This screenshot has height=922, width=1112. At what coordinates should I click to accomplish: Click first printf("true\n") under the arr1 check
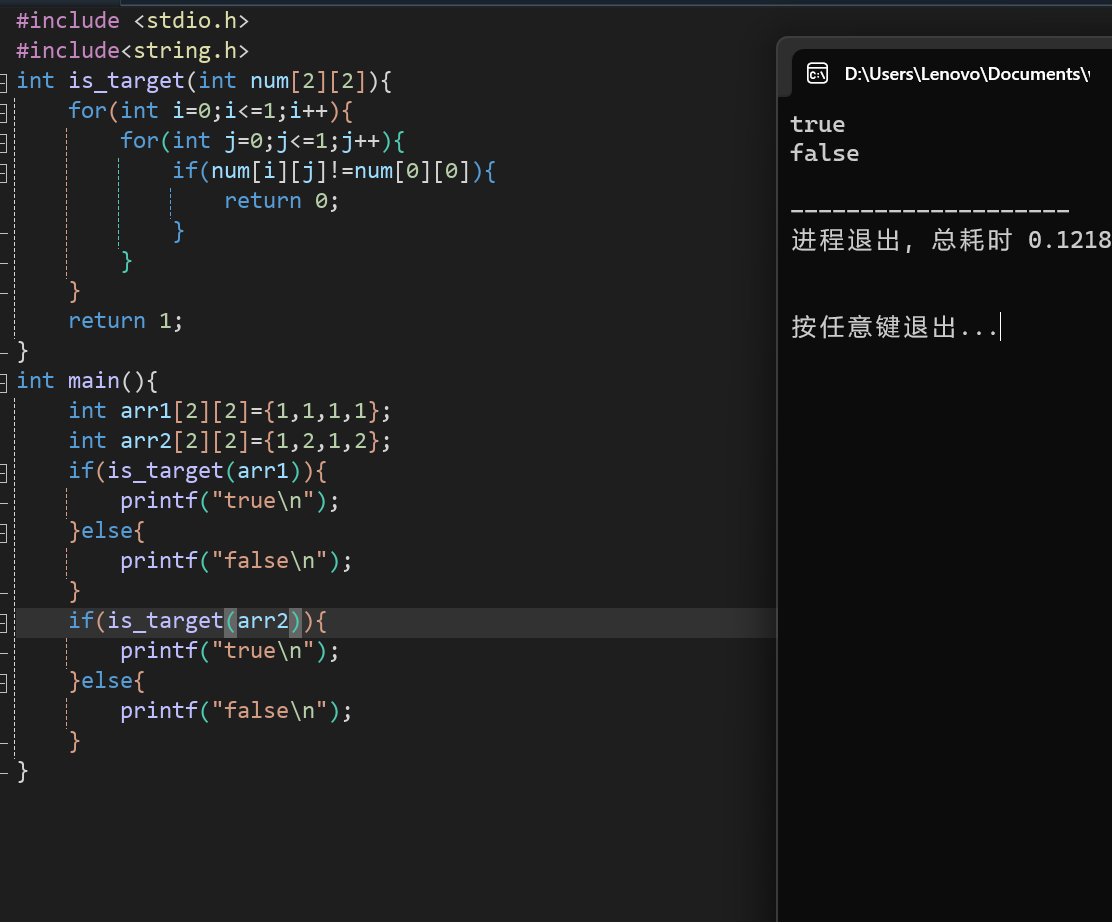229,501
